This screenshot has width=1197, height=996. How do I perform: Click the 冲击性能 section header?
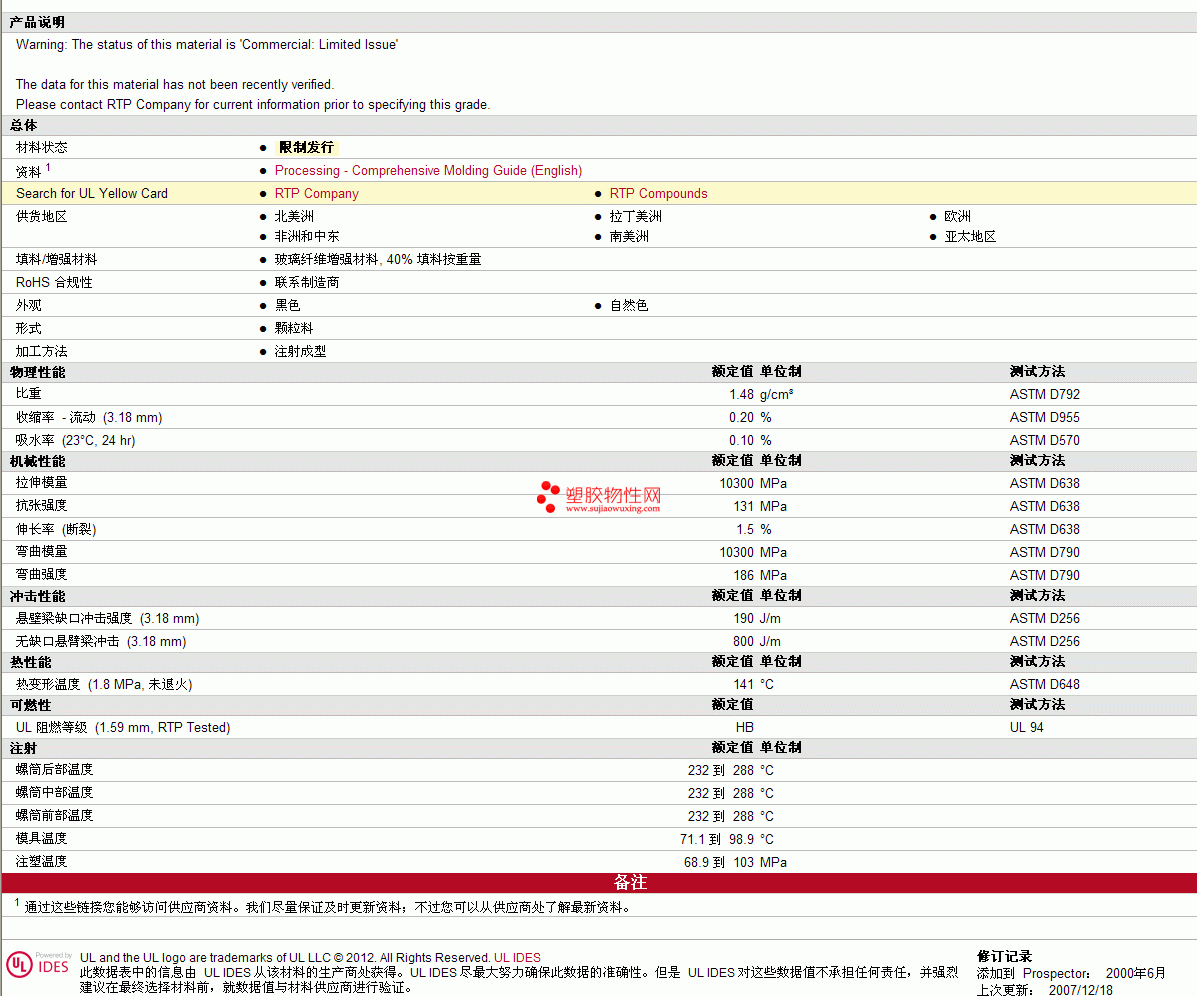coord(37,597)
